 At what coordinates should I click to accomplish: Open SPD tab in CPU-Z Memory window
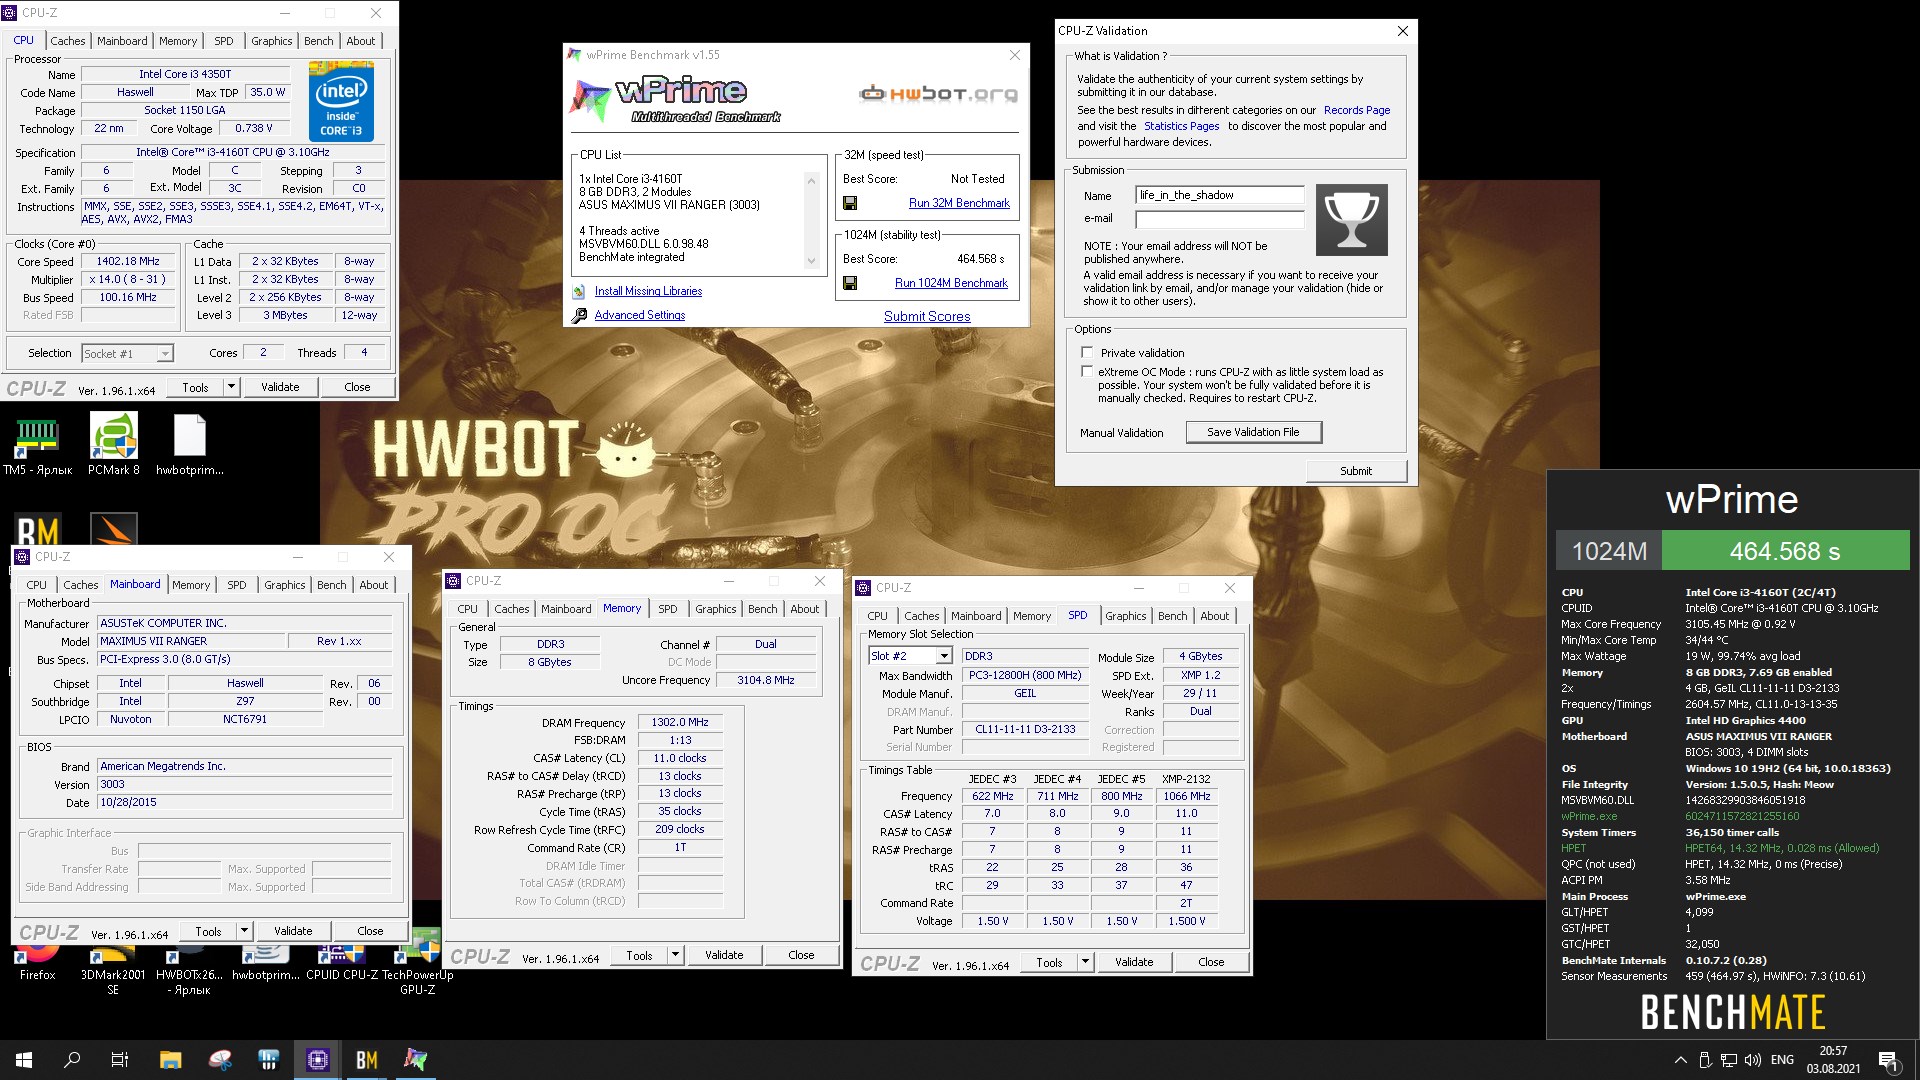coord(668,609)
